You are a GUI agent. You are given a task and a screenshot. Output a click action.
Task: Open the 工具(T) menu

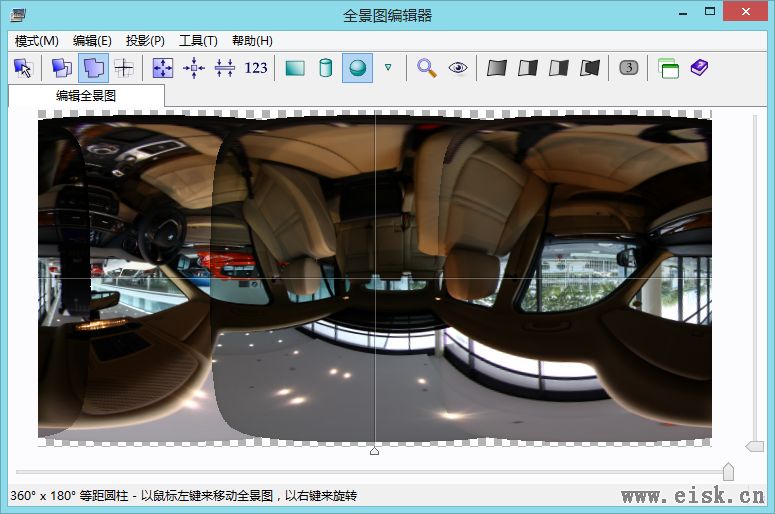pos(198,41)
